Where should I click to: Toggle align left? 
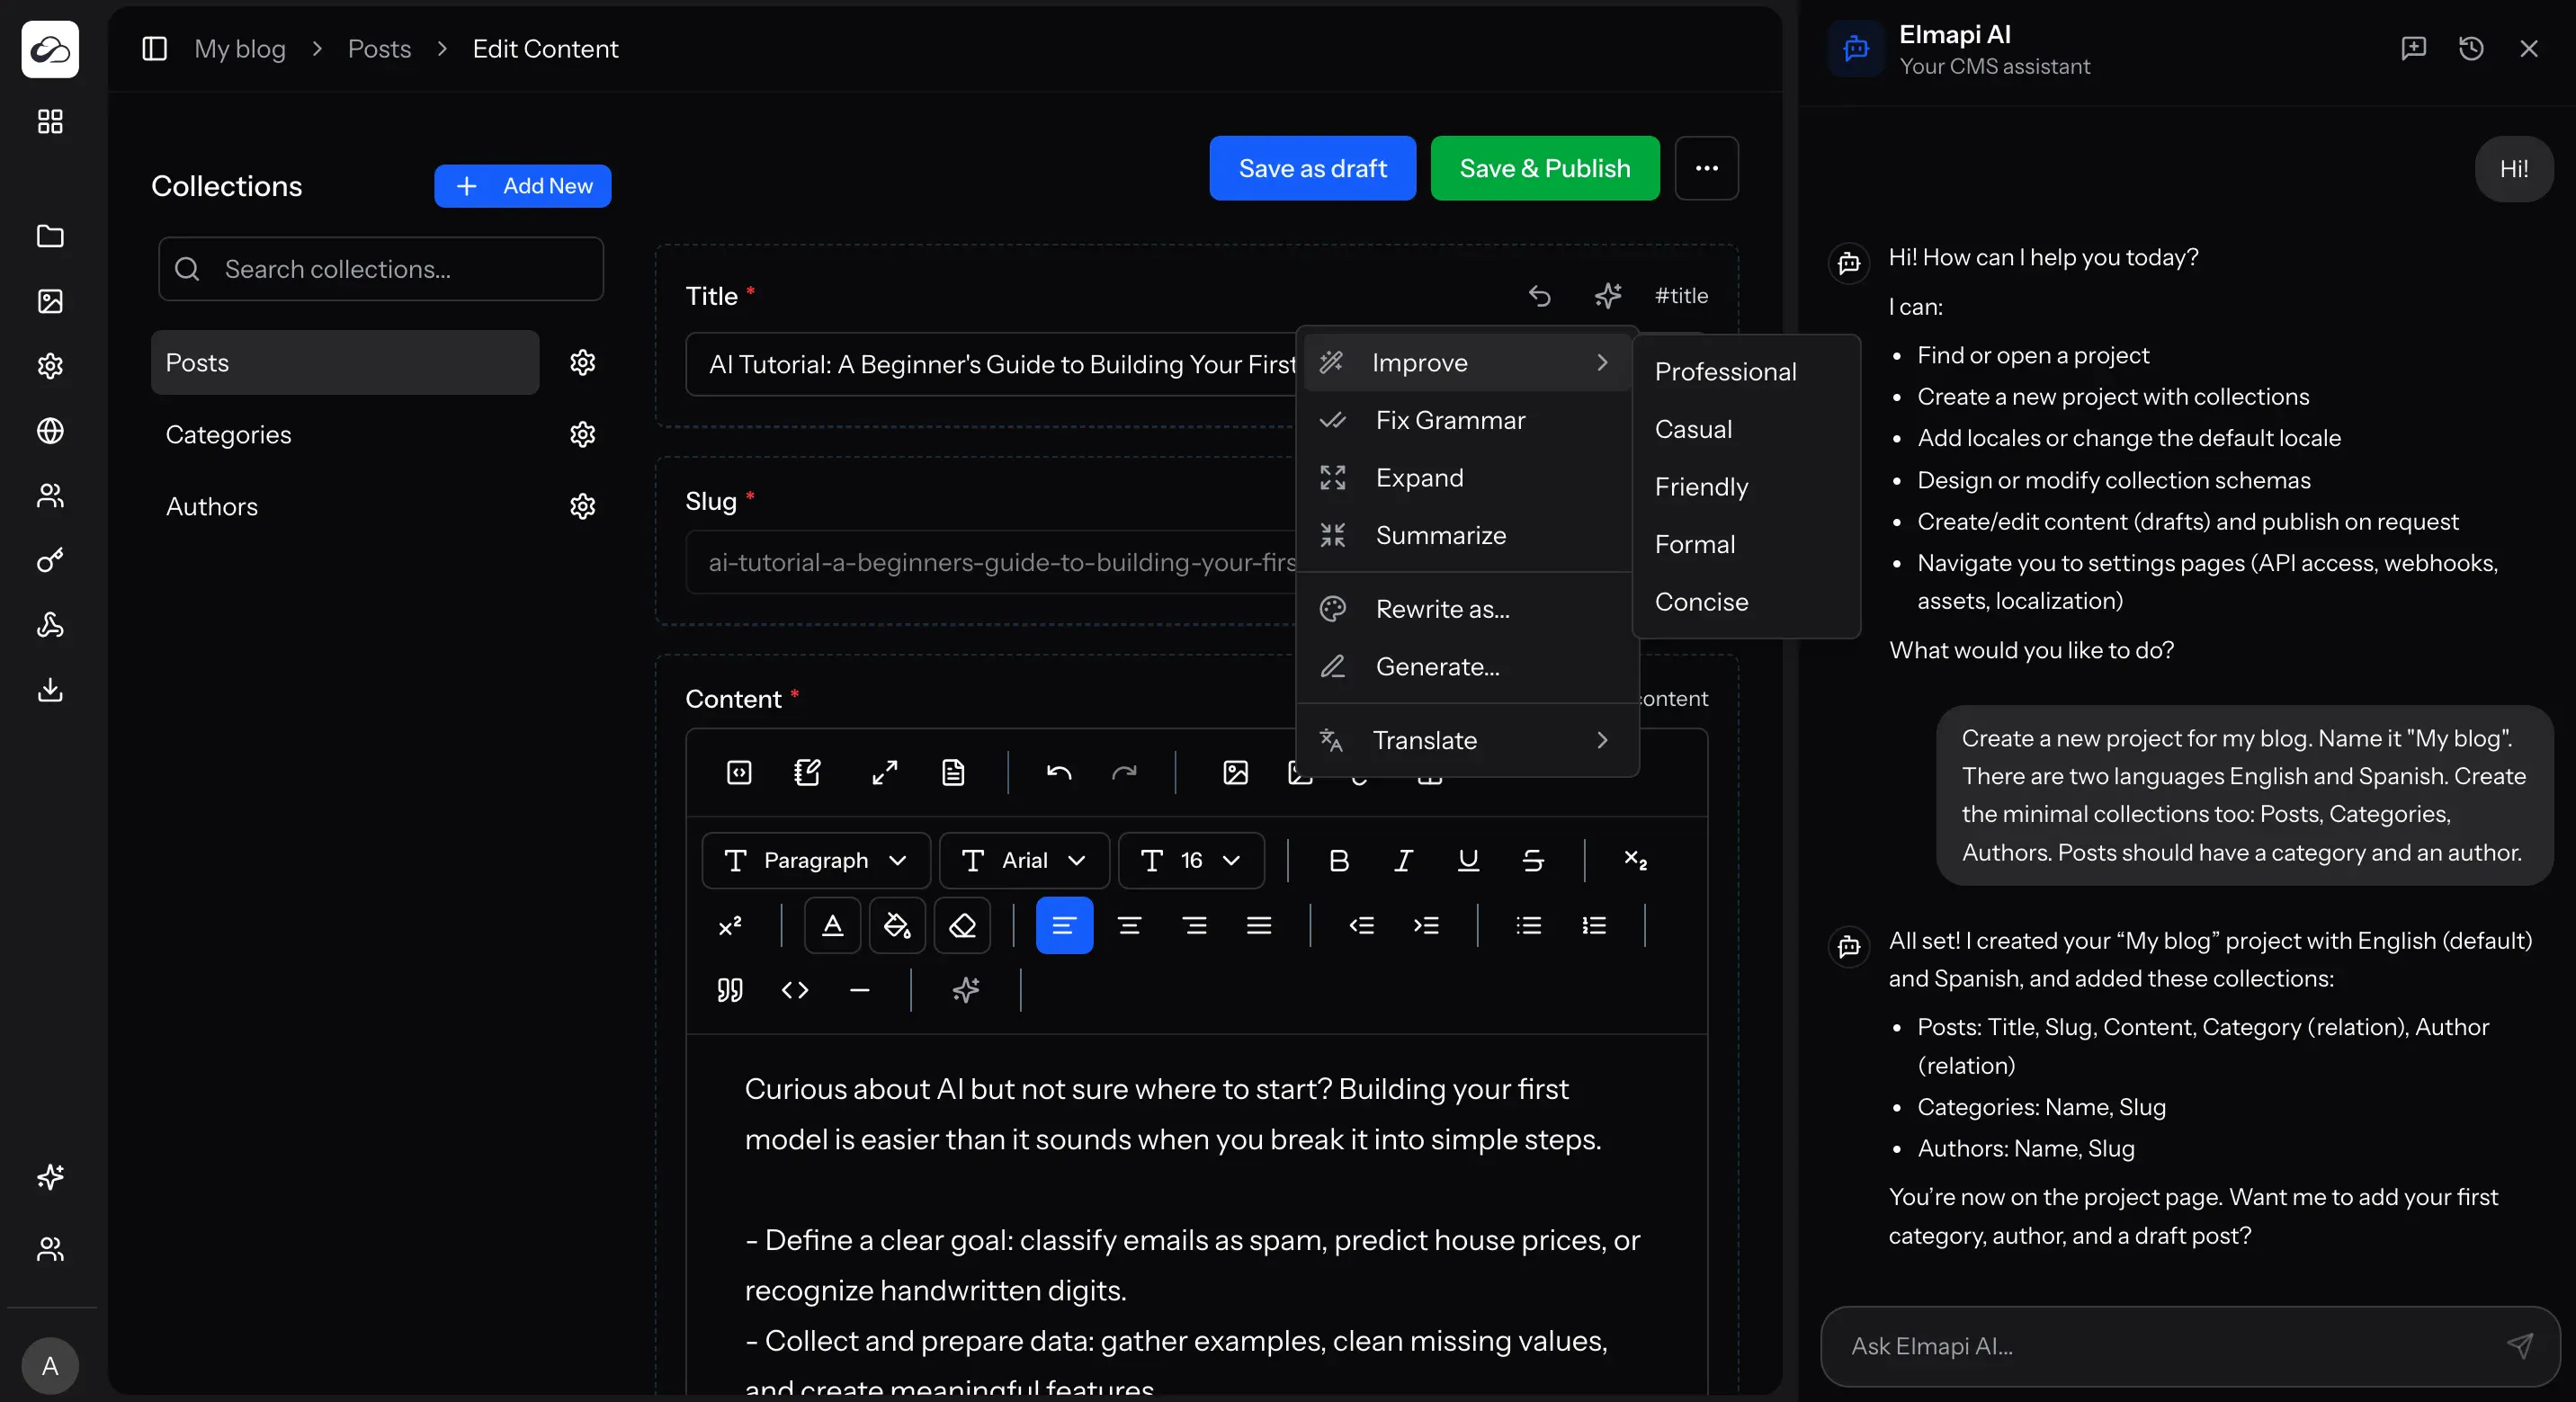click(1064, 926)
